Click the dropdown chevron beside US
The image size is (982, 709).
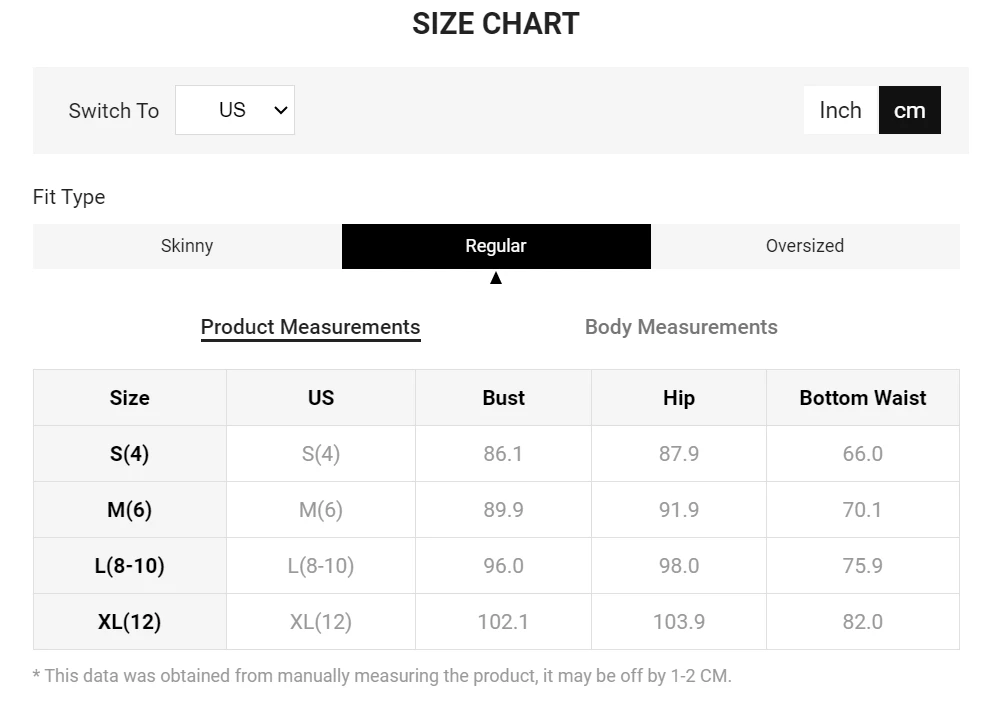click(281, 110)
